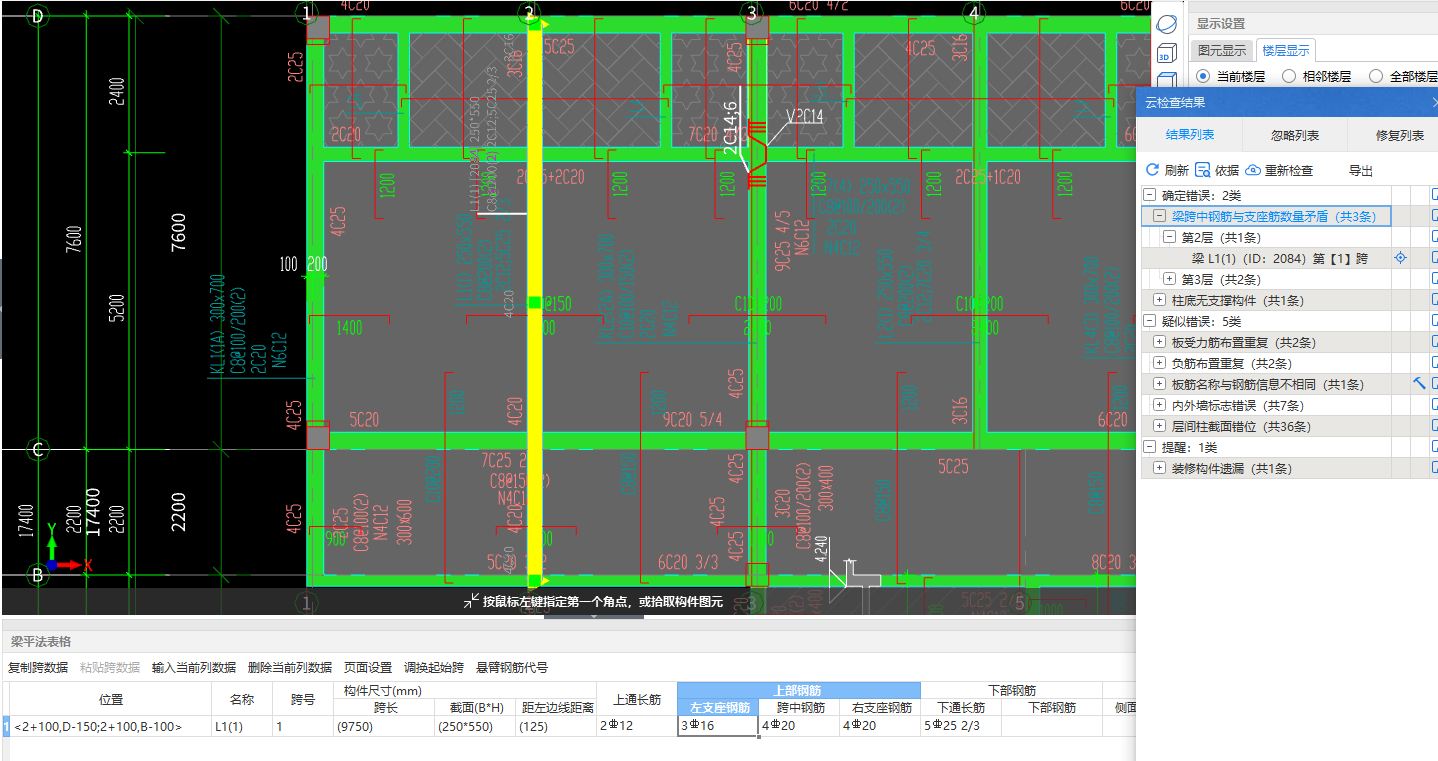Collapse 第2层 (共1条) node
The image size is (1438, 761).
point(1170,237)
